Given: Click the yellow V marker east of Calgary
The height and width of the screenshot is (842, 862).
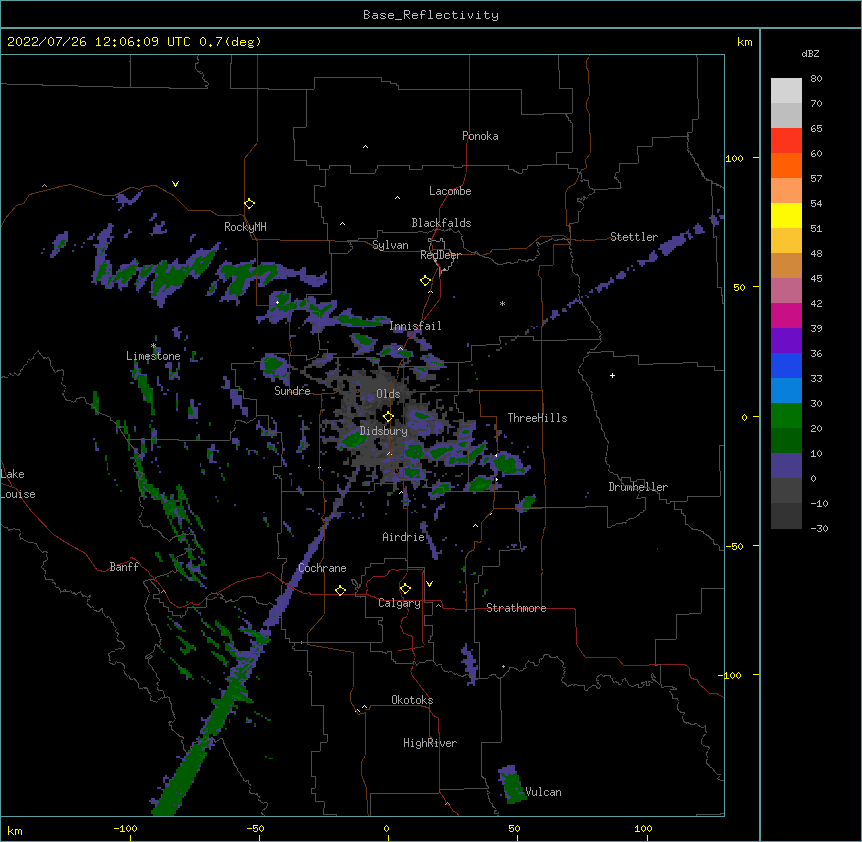Looking at the screenshot, I should click(x=429, y=584).
